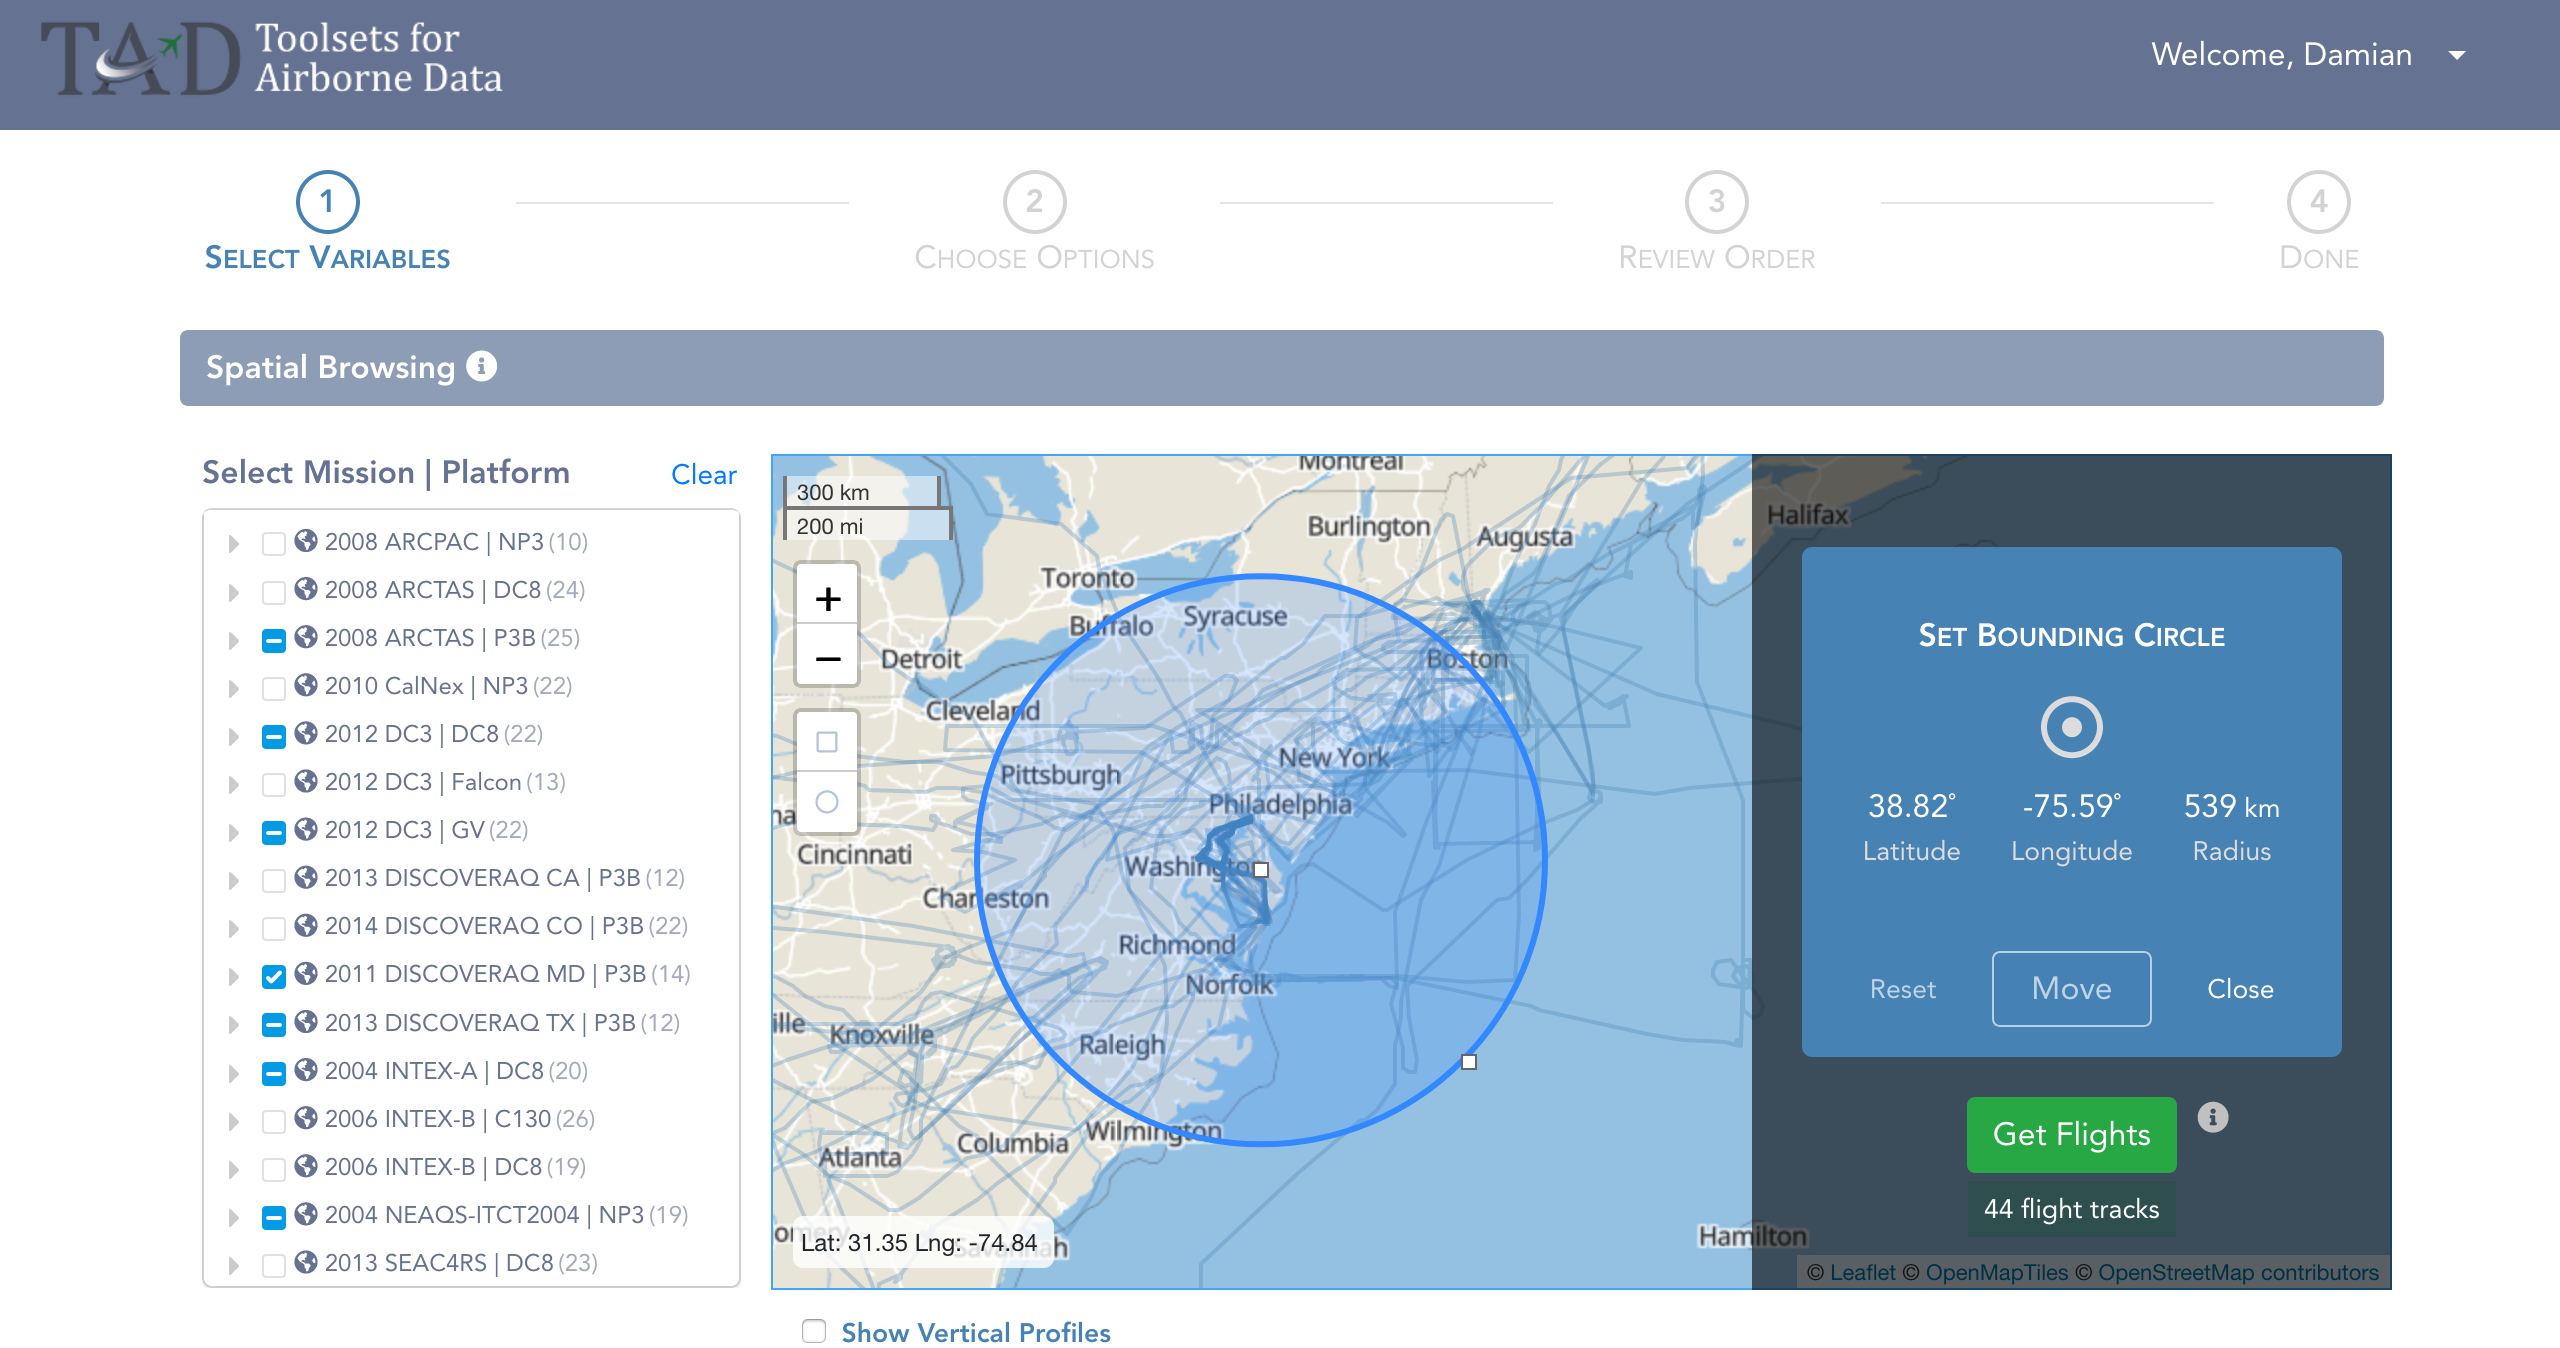2560x1348 pixels.
Task: Select the rectangle bounding box draw tool
Action: [x=827, y=742]
